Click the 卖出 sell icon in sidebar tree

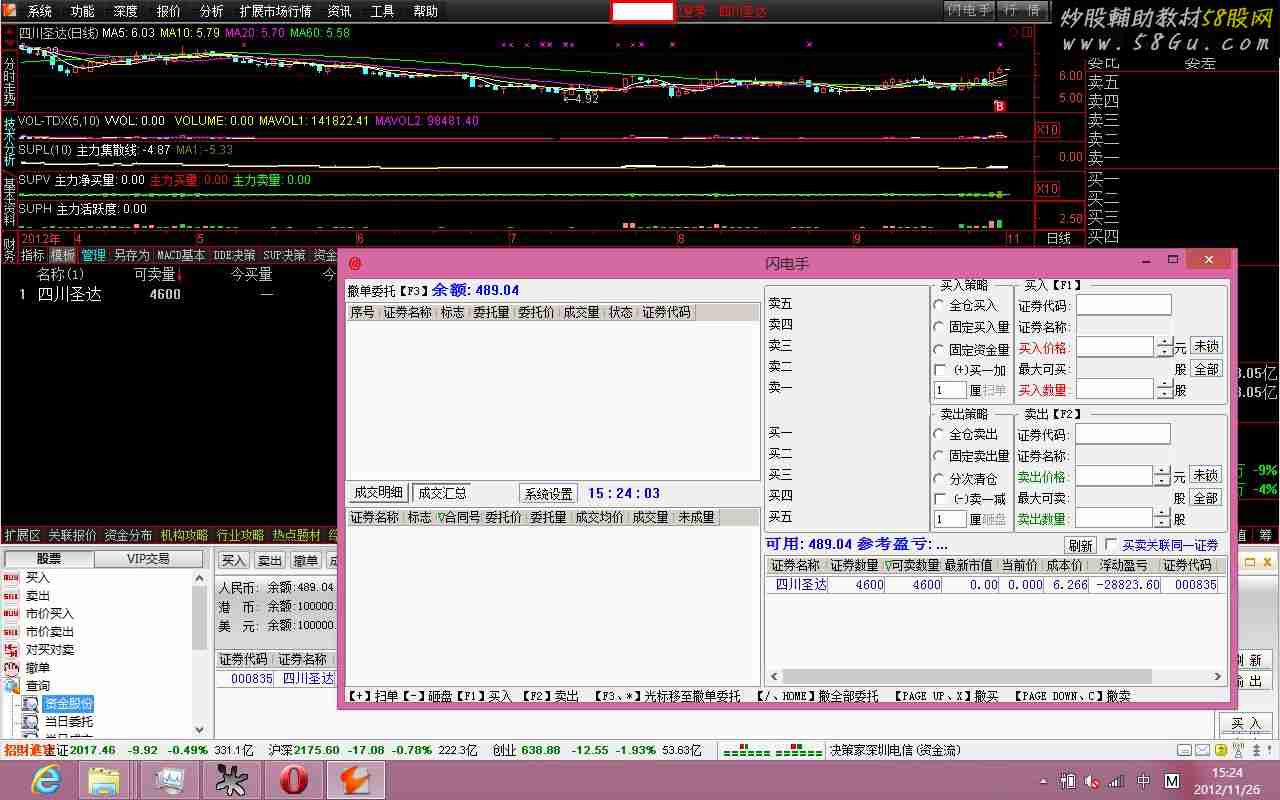[x=11, y=596]
